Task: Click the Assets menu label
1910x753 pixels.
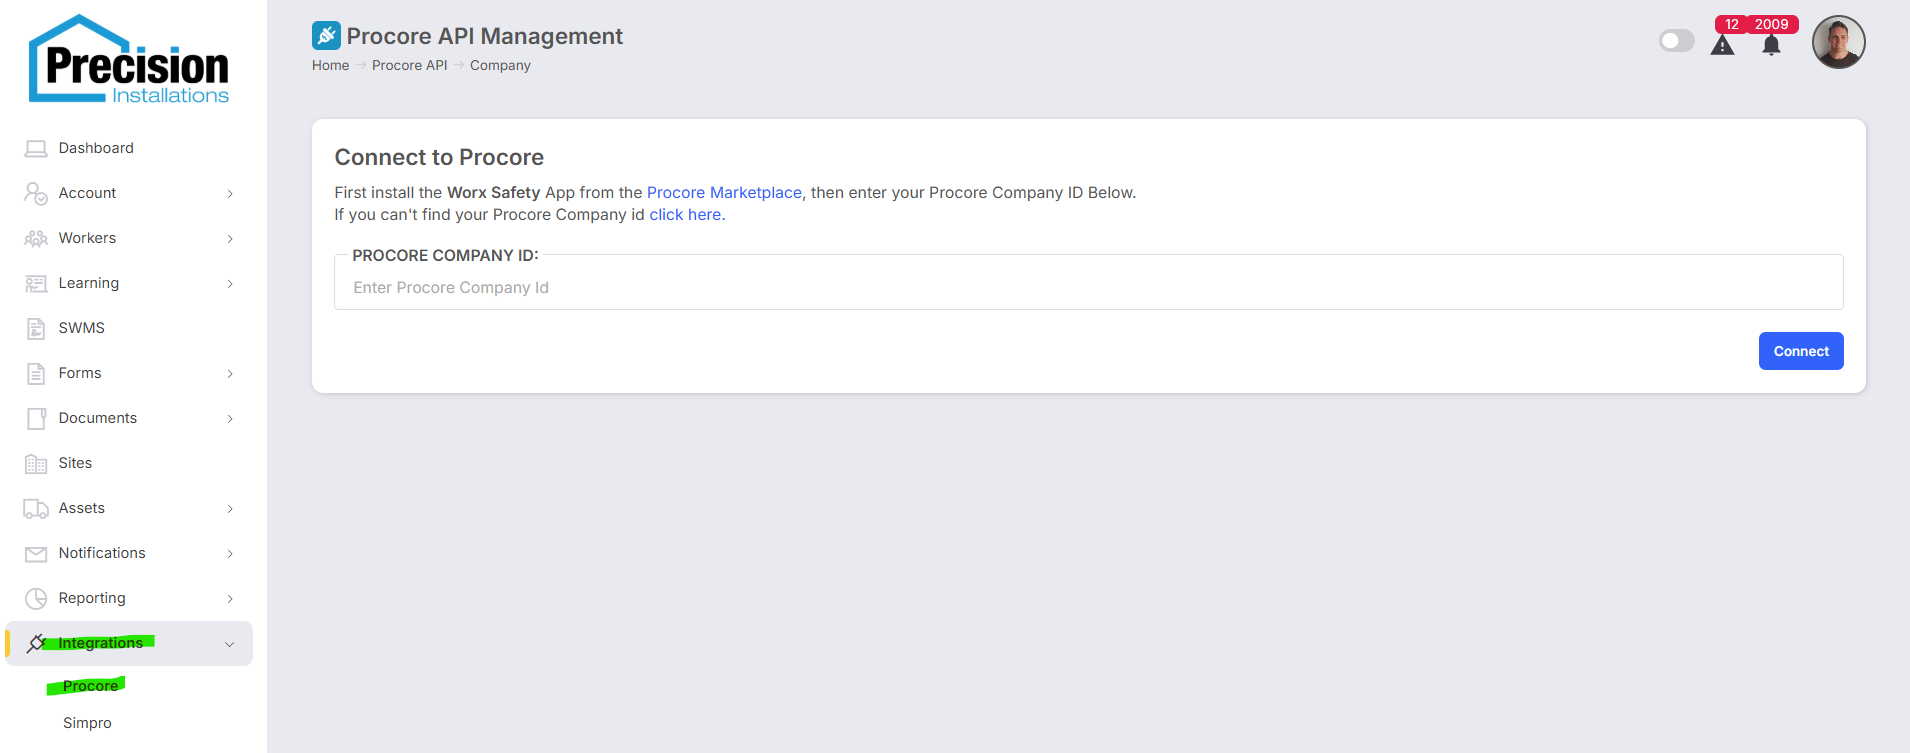Action: click(x=82, y=508)
